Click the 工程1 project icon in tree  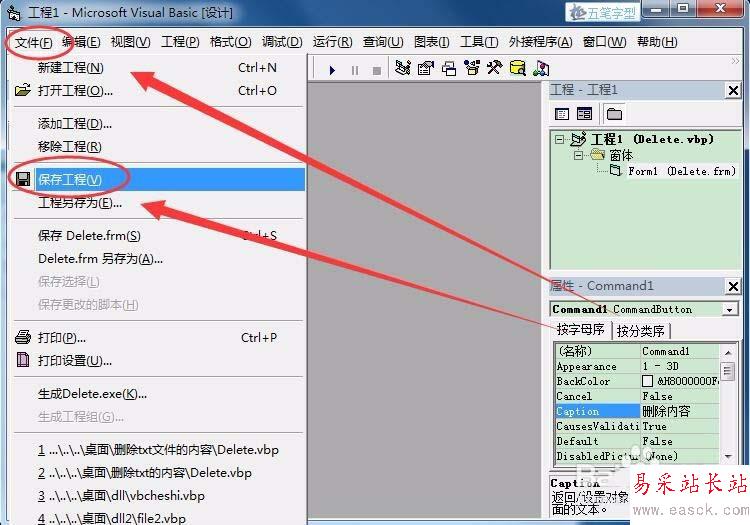(x=578, y=139)
